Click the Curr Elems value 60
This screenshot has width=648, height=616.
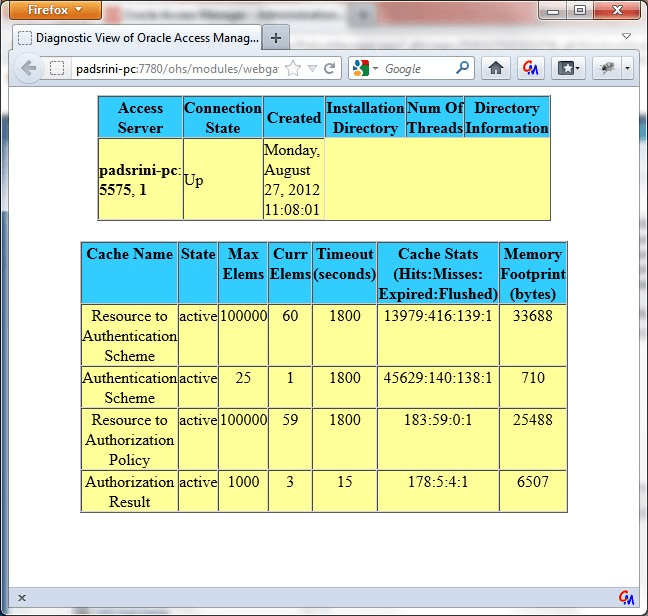[290, 316]
